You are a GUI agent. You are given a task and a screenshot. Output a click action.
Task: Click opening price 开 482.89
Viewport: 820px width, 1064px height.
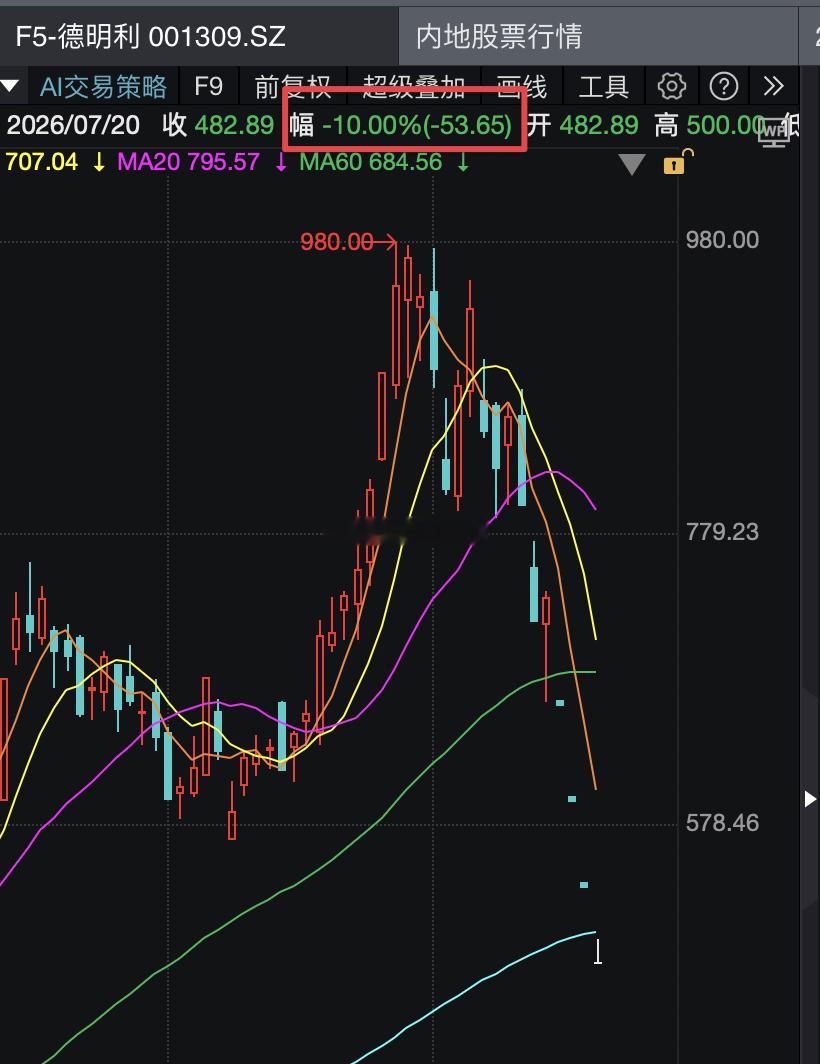pos(582,125)
